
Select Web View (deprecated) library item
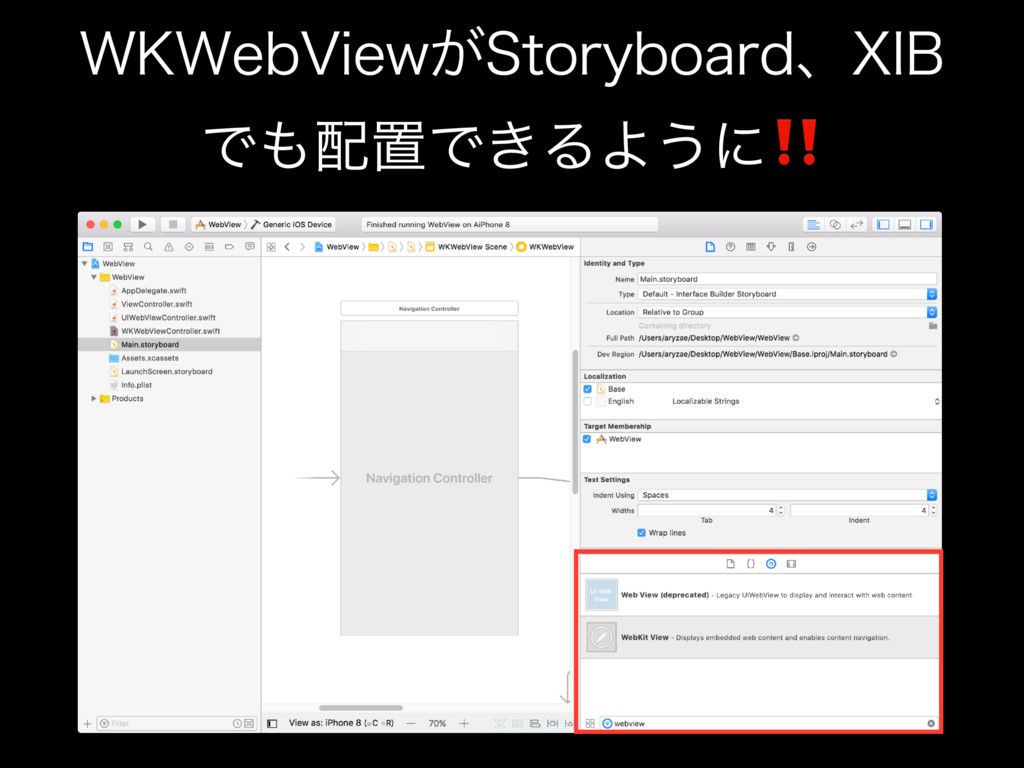click(x=760, y=595)
